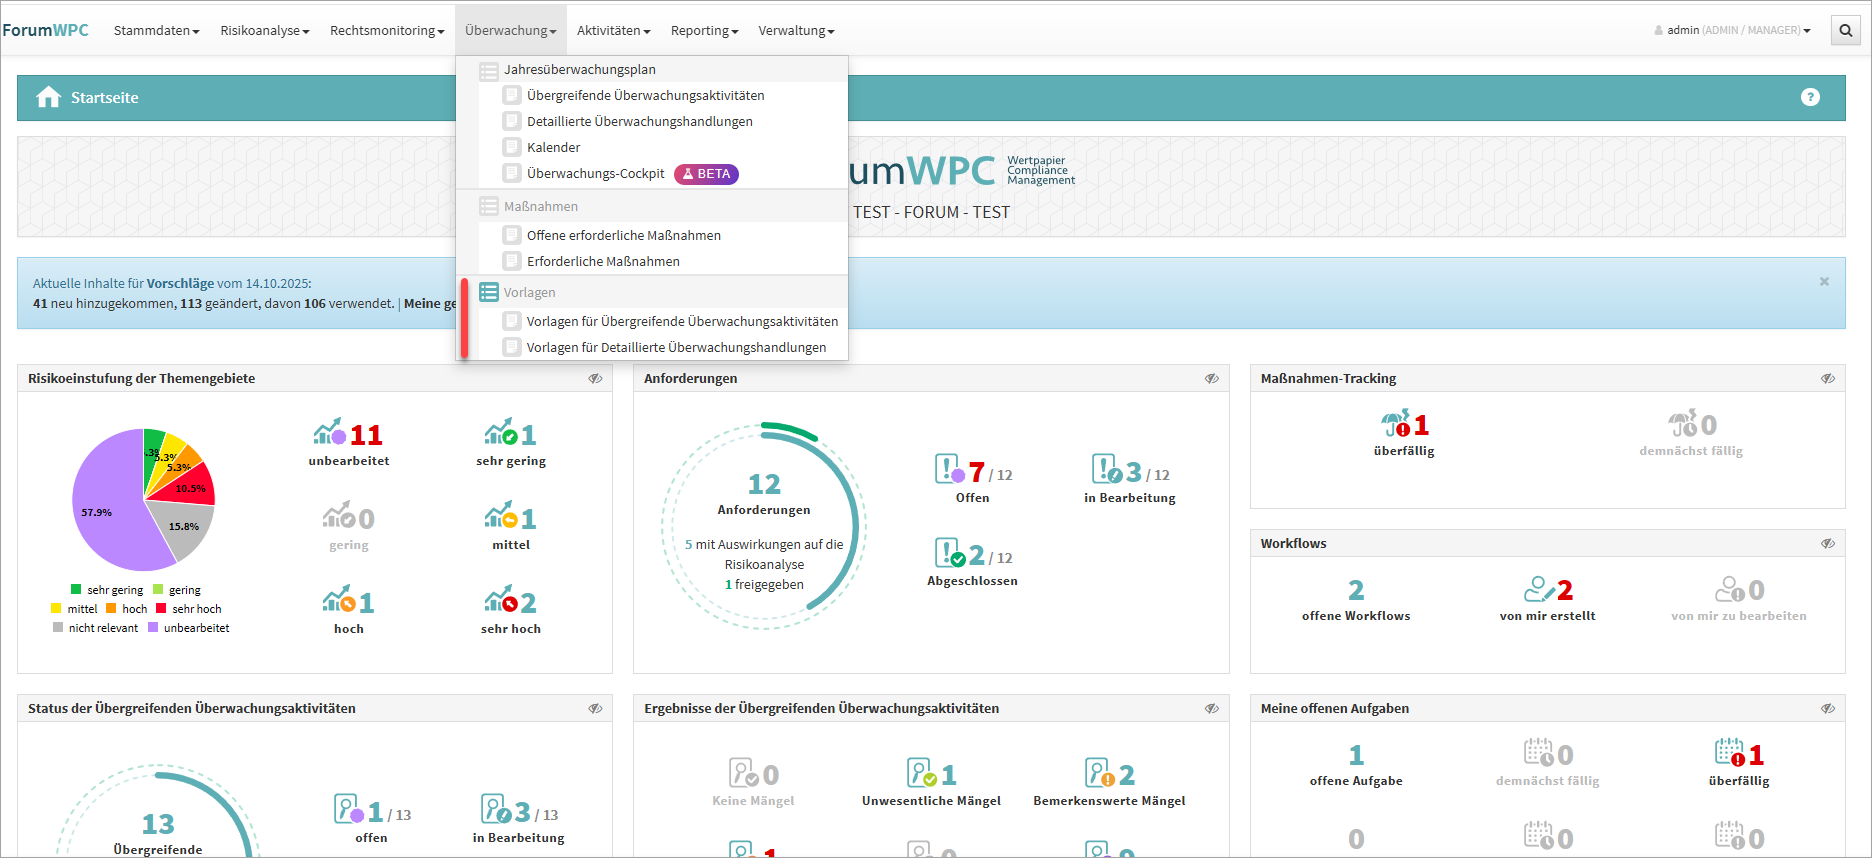Image resolution: width=1872 pixels, height=858 pixels.
Task: Click the unbearbeitet risk chart icon
Action: point(329,434)
